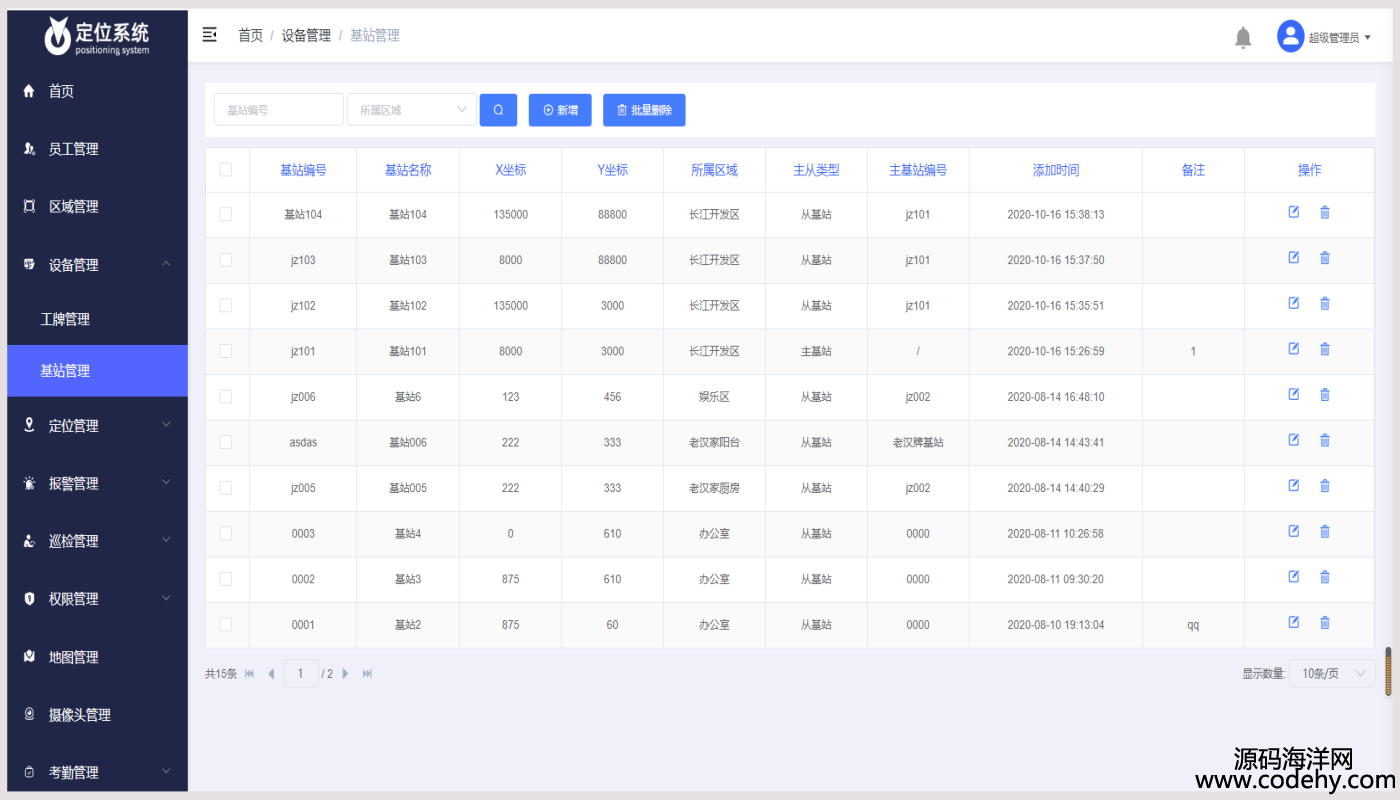
Task: Click the user avatar icon
Action: click(1291, 36)
